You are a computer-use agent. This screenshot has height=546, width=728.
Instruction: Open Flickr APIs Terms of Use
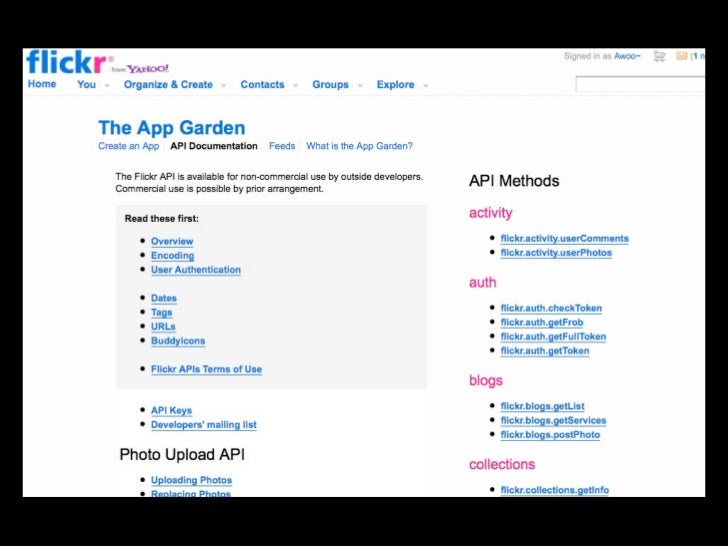[207, 369]
